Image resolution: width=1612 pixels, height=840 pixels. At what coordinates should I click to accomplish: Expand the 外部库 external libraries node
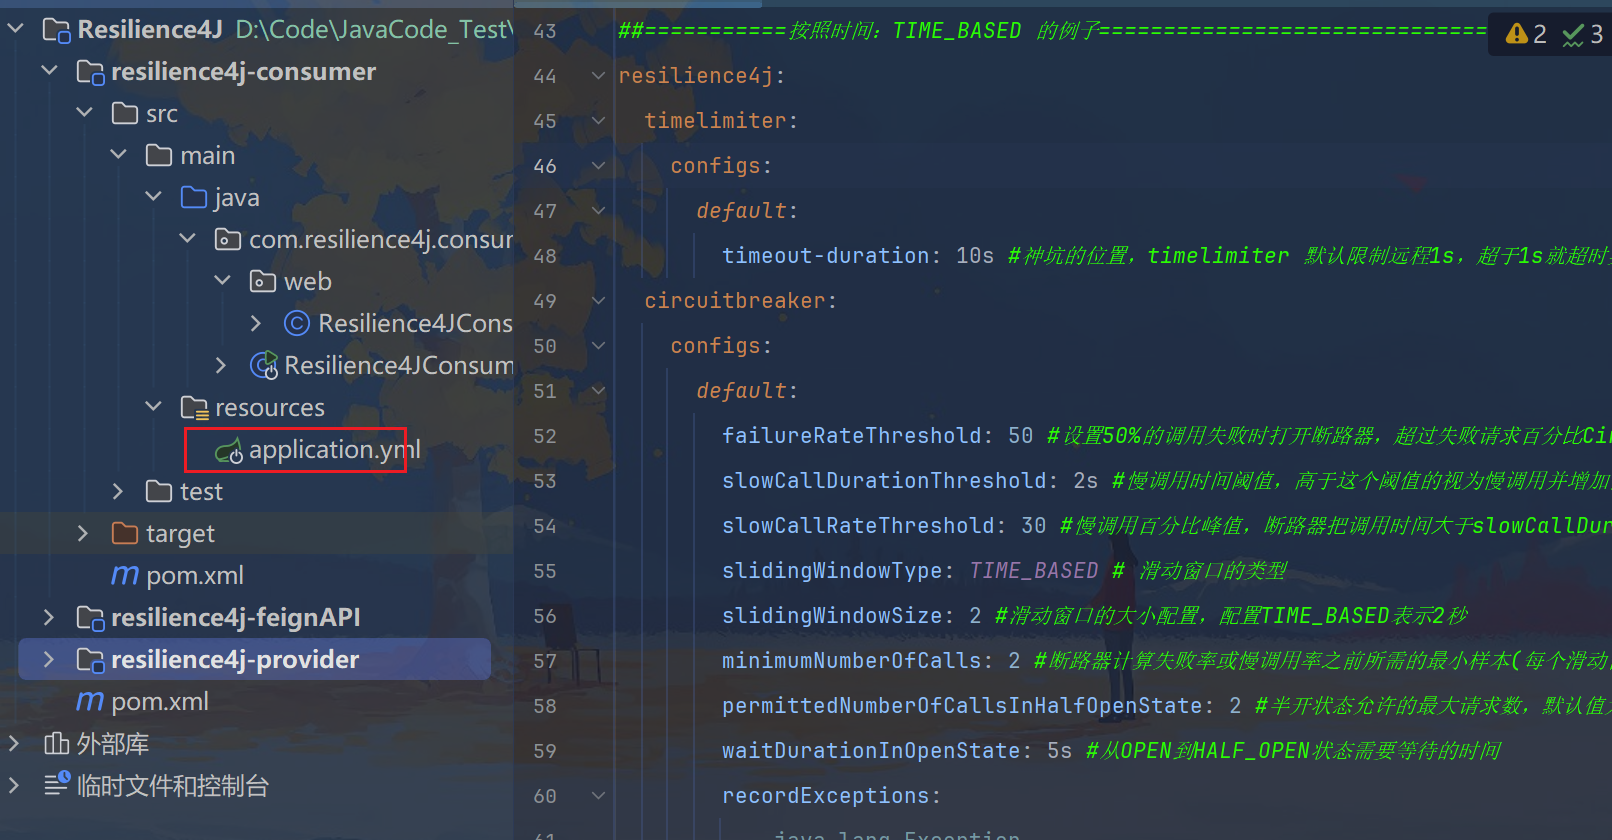coord(14,743)
